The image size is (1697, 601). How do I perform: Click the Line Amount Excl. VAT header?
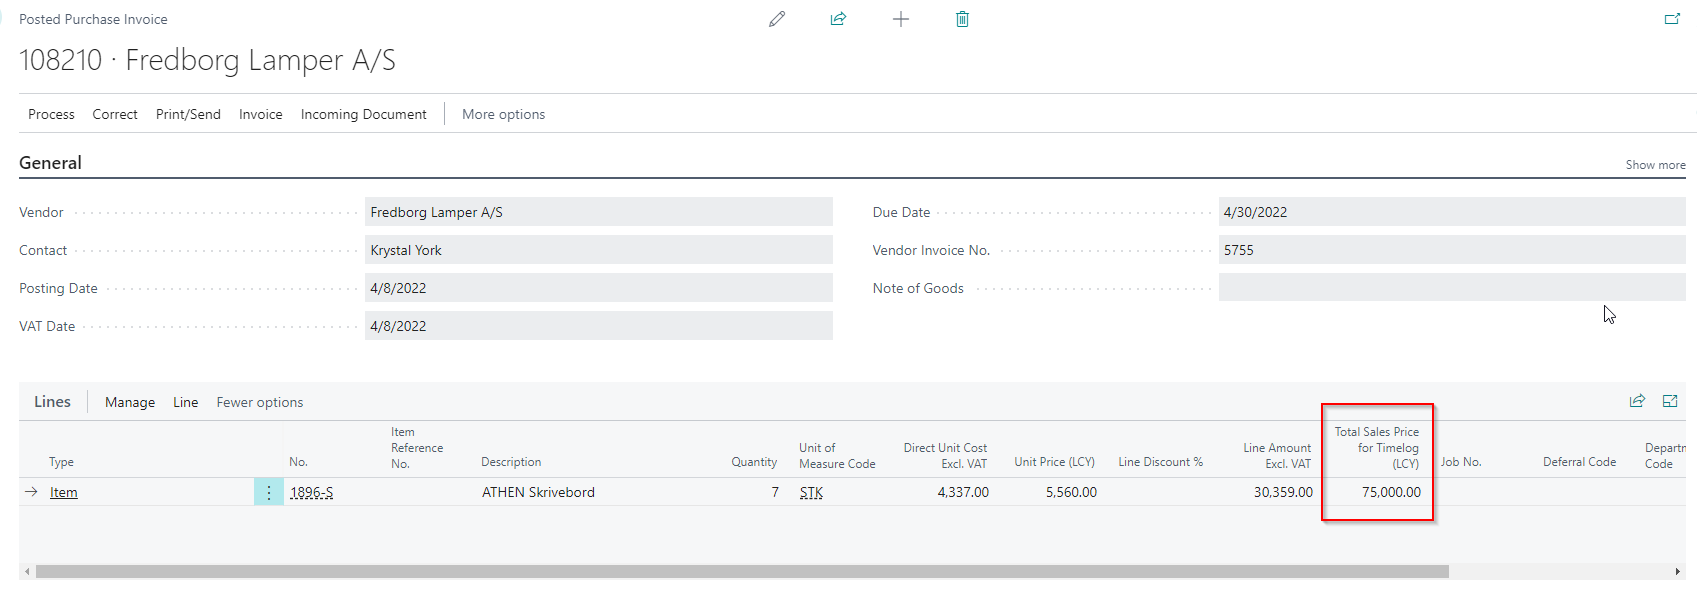[x=1277, y=455]
